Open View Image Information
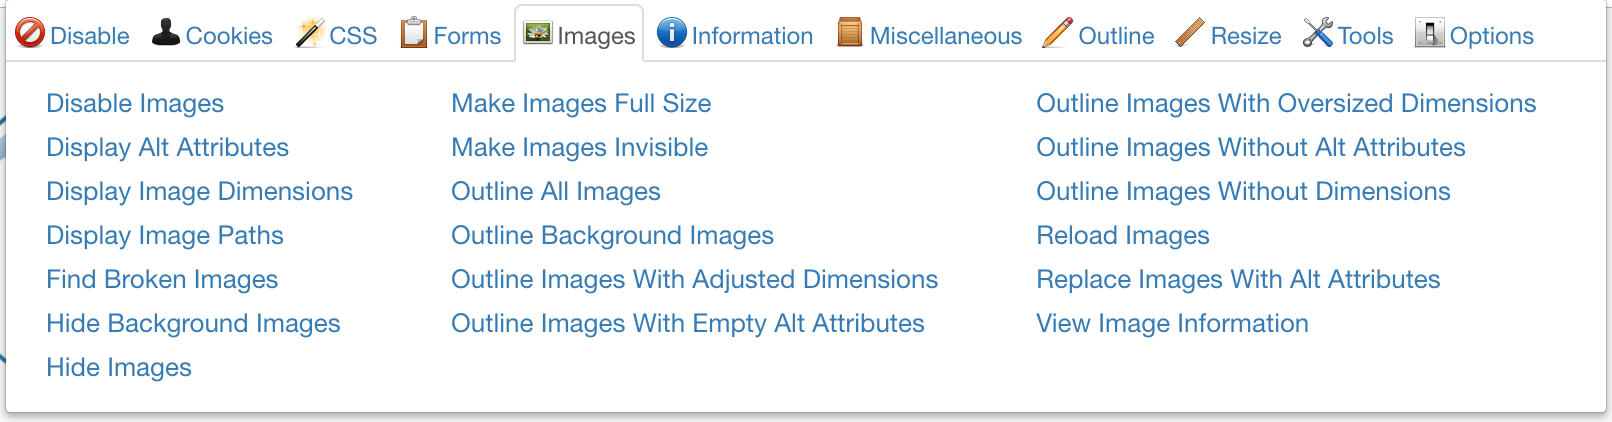This screenshot has width=1612, height=422. click(x=1172, y=323)
